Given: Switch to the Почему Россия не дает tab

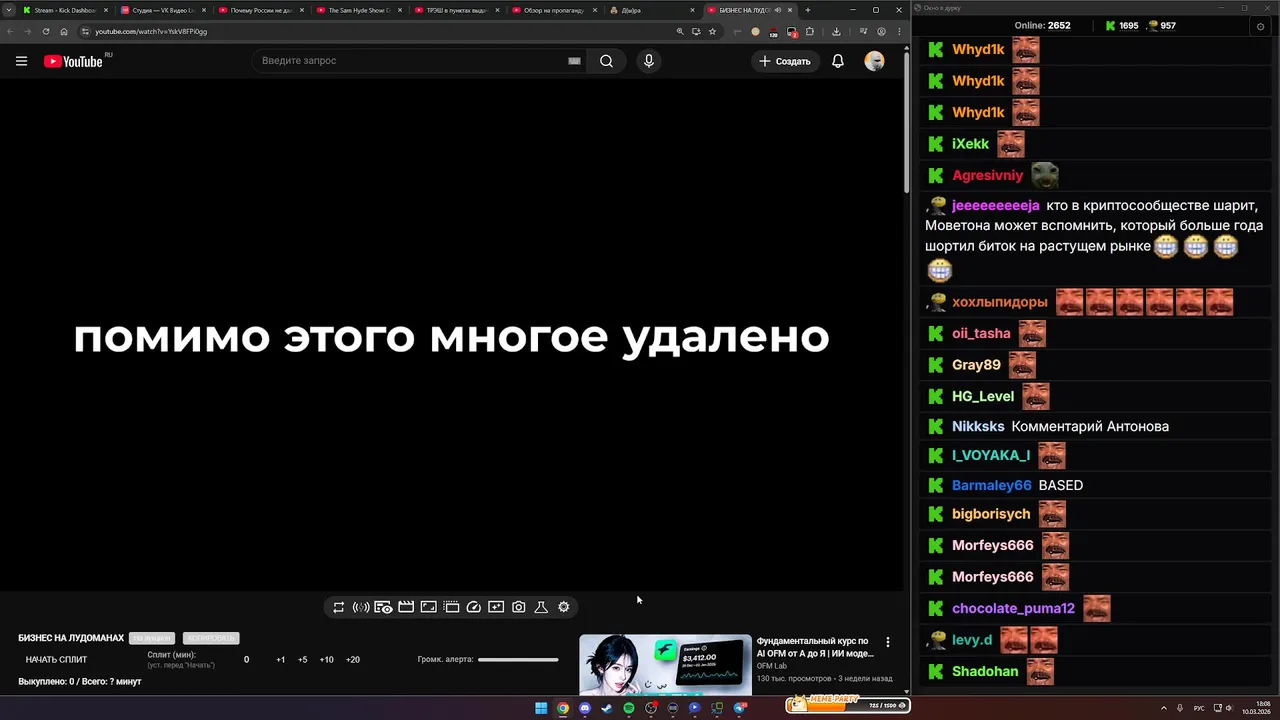Looking at the screenshot, I should (x=261, y=10).
